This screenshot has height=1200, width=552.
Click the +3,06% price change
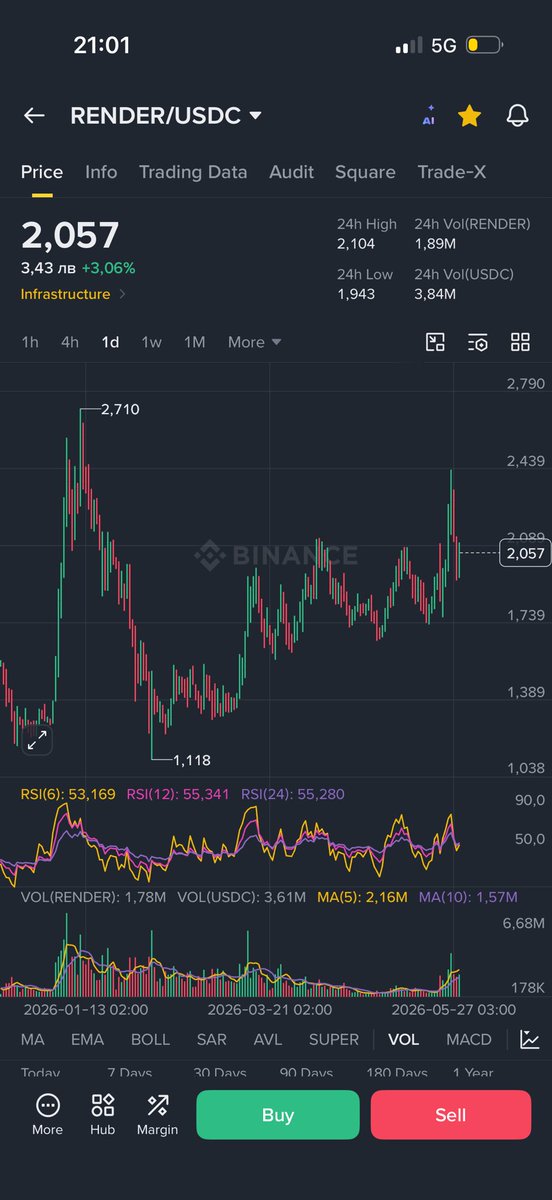point(109,268)
